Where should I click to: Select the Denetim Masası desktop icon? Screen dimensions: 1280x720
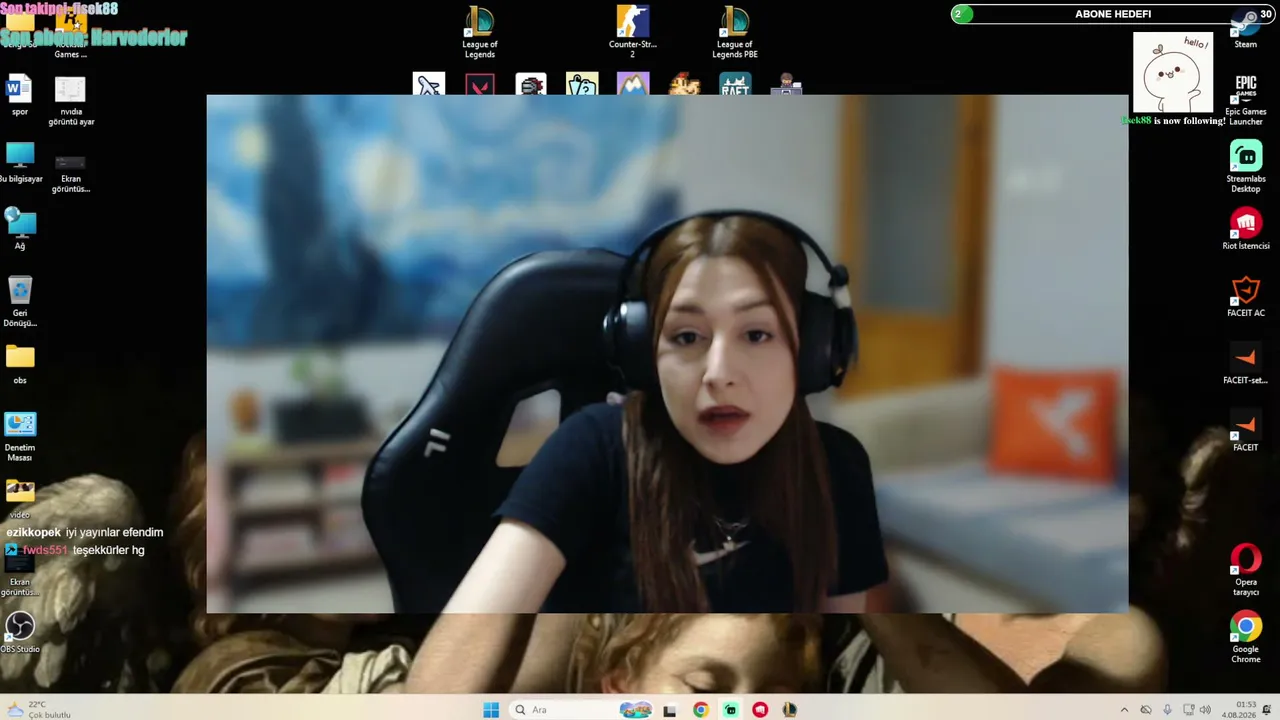(x=20, y=436)
